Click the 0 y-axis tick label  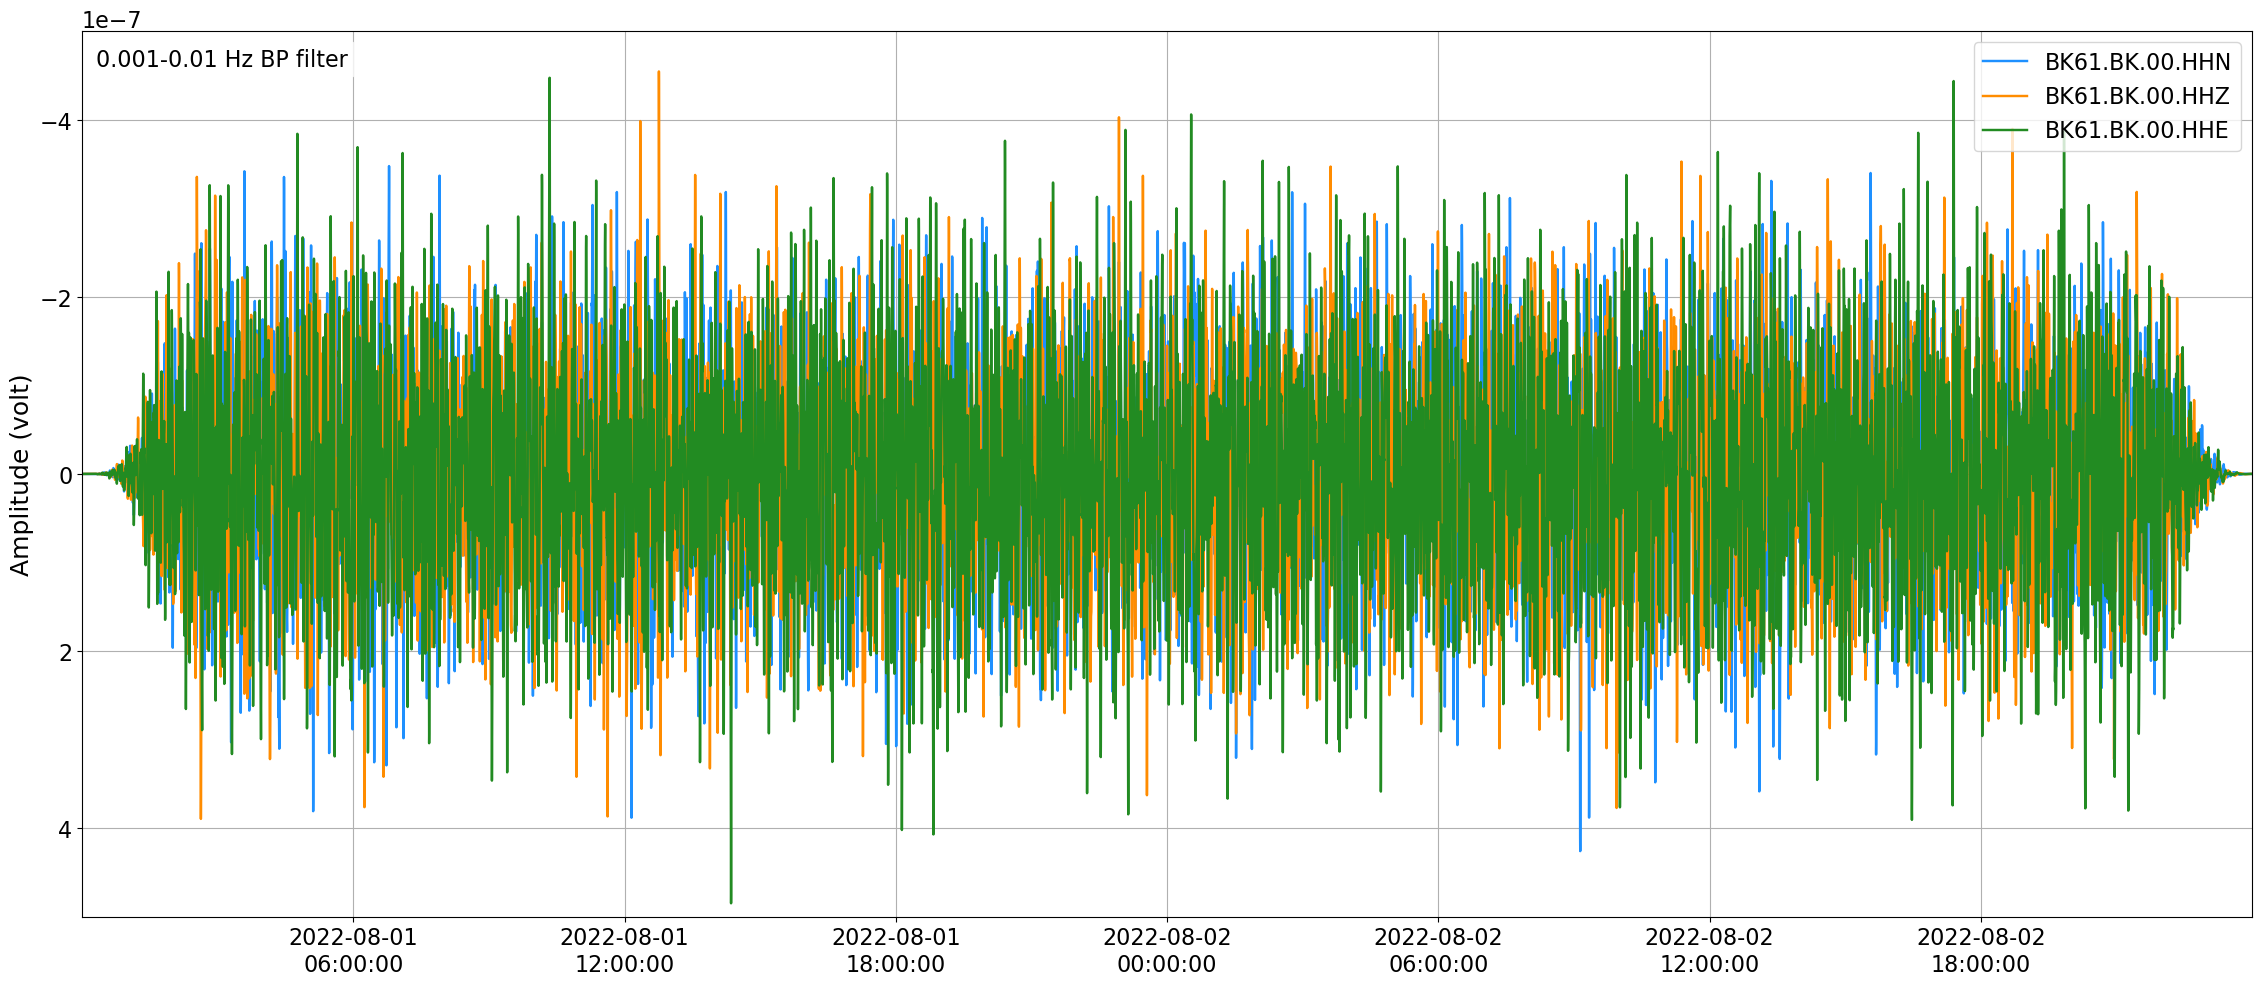coord(66,475)
